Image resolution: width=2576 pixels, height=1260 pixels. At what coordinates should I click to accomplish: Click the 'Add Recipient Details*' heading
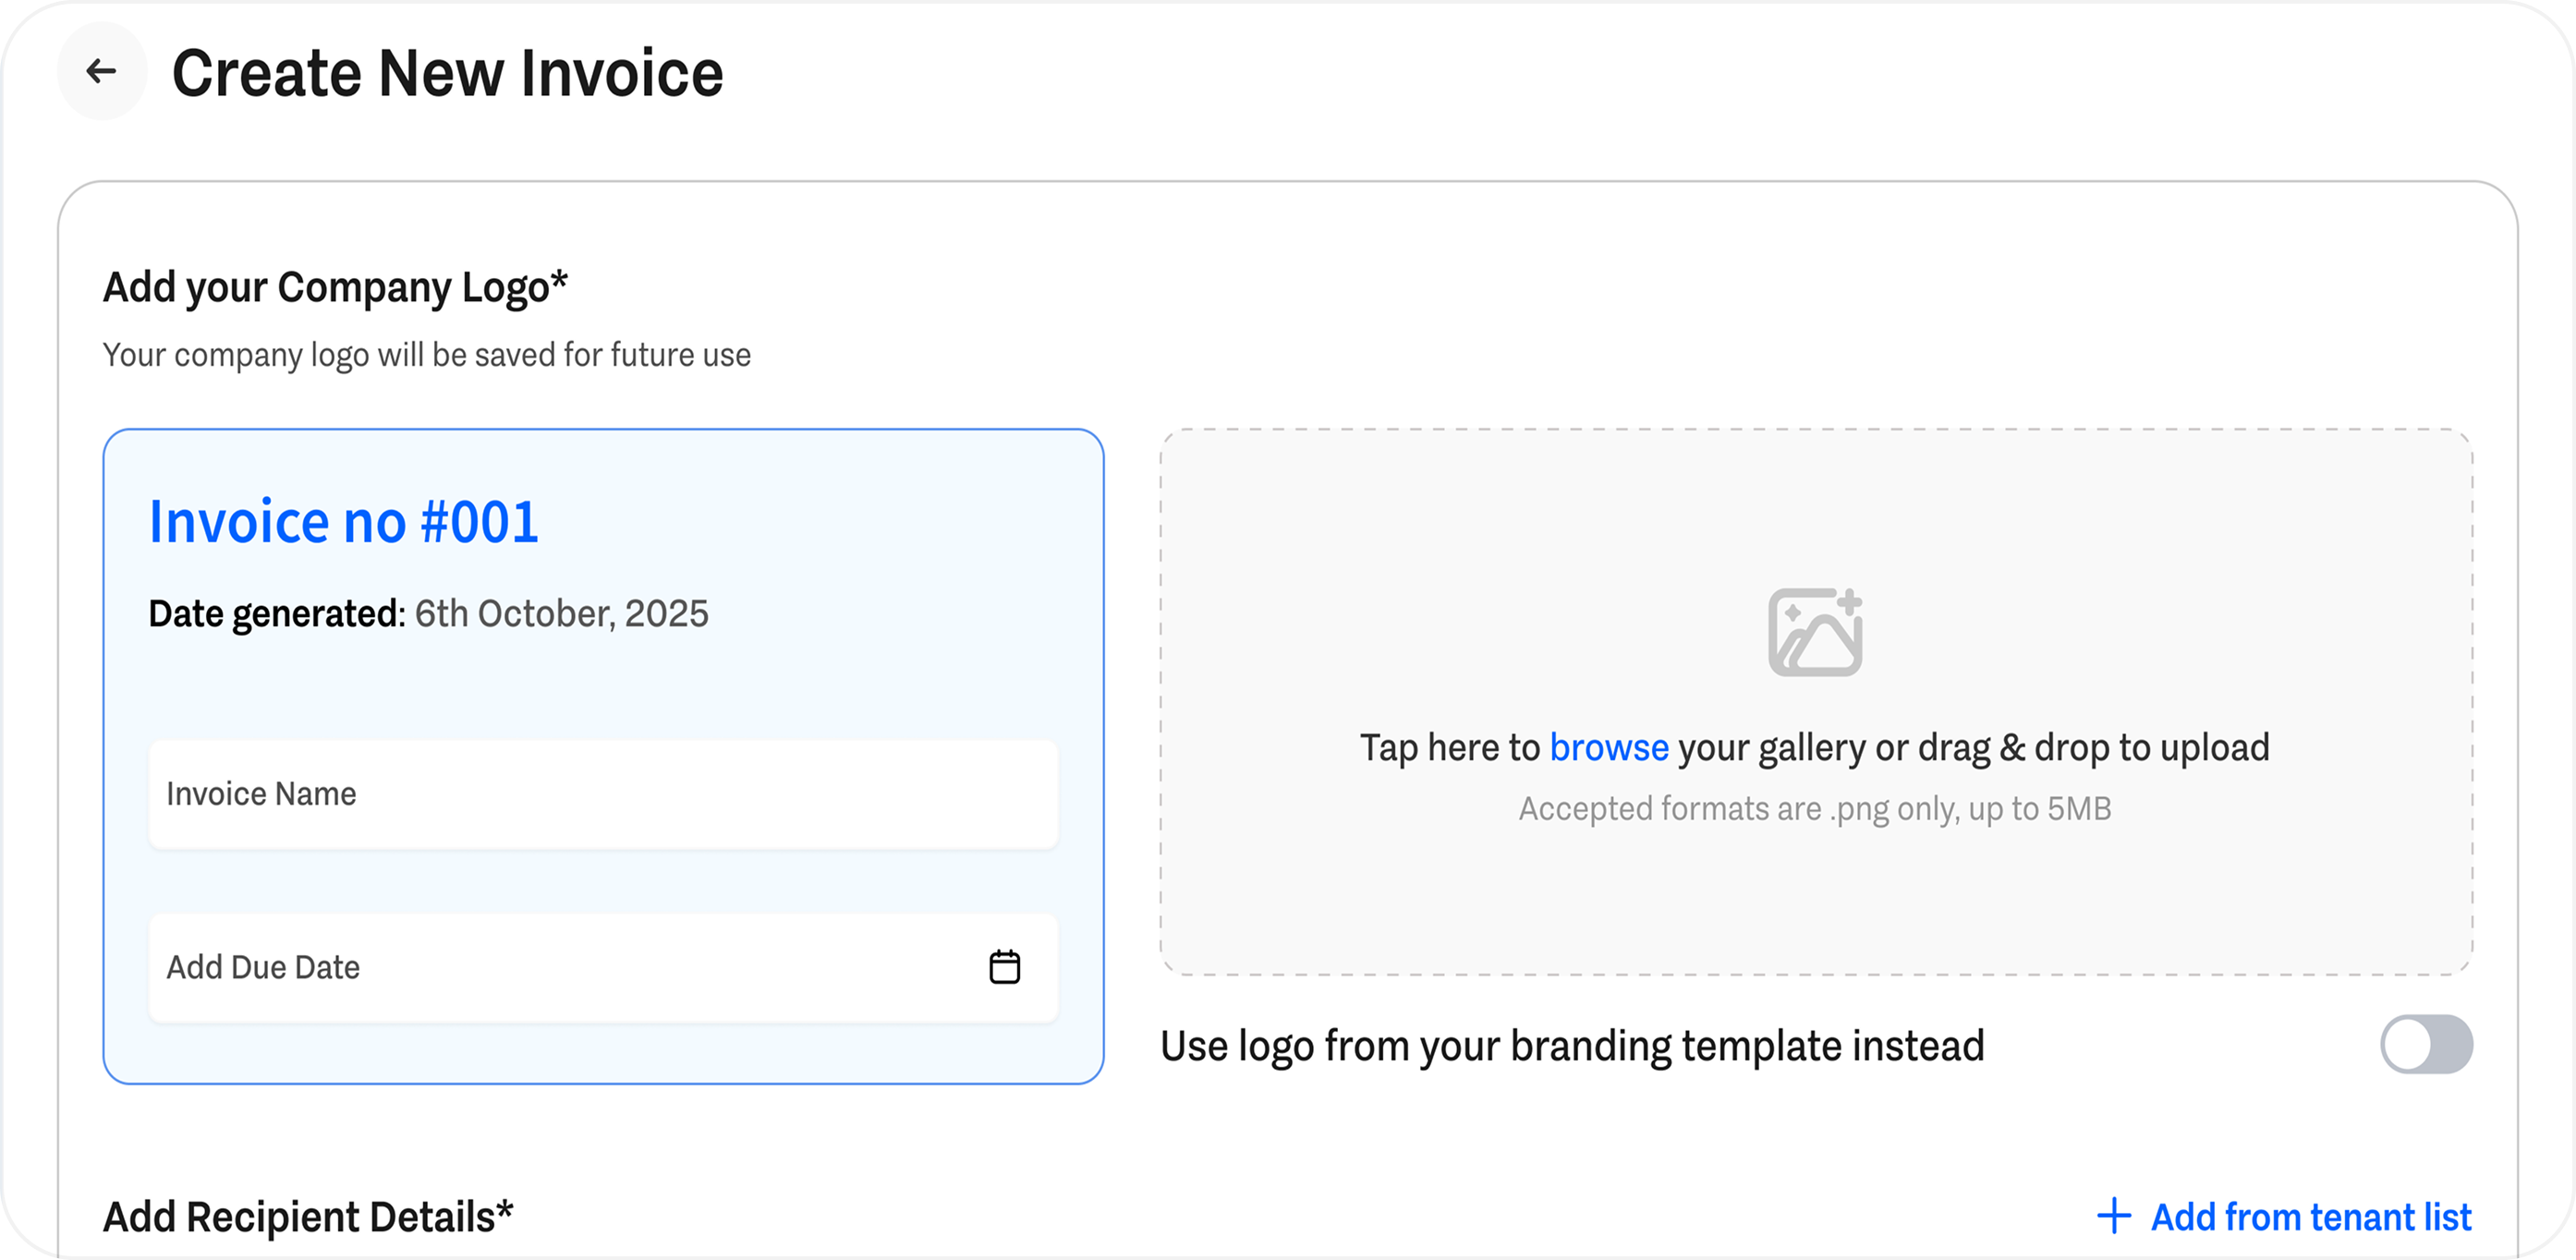coord(308,1217)
